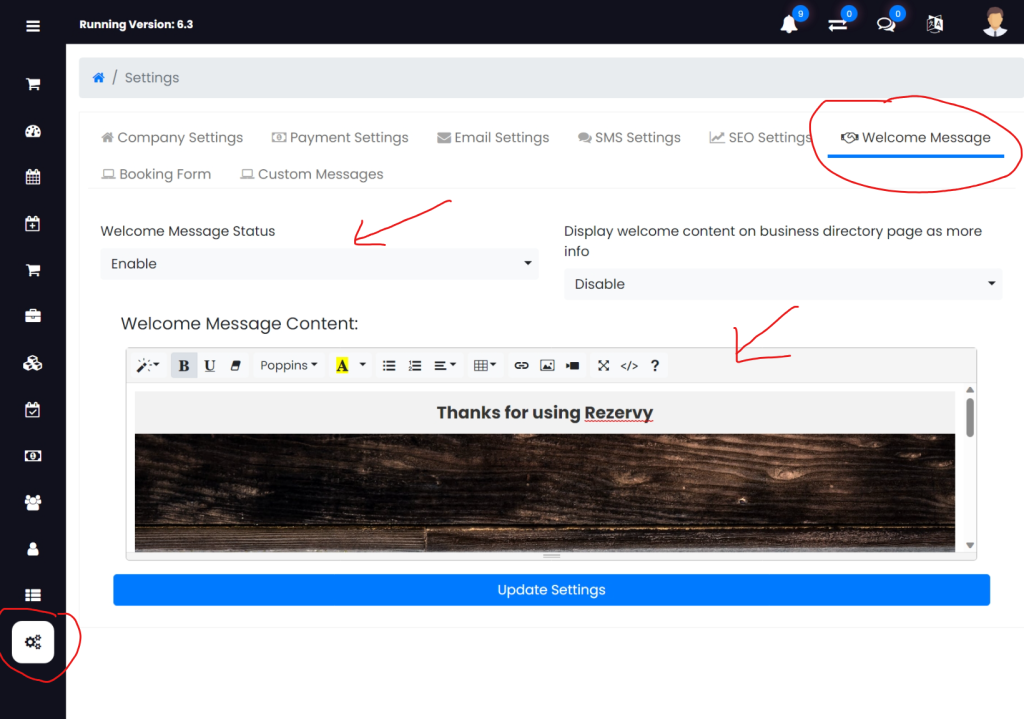Open user profile avatar
The height and width of the screenshot is (719, 1024).
click(995, 22)
